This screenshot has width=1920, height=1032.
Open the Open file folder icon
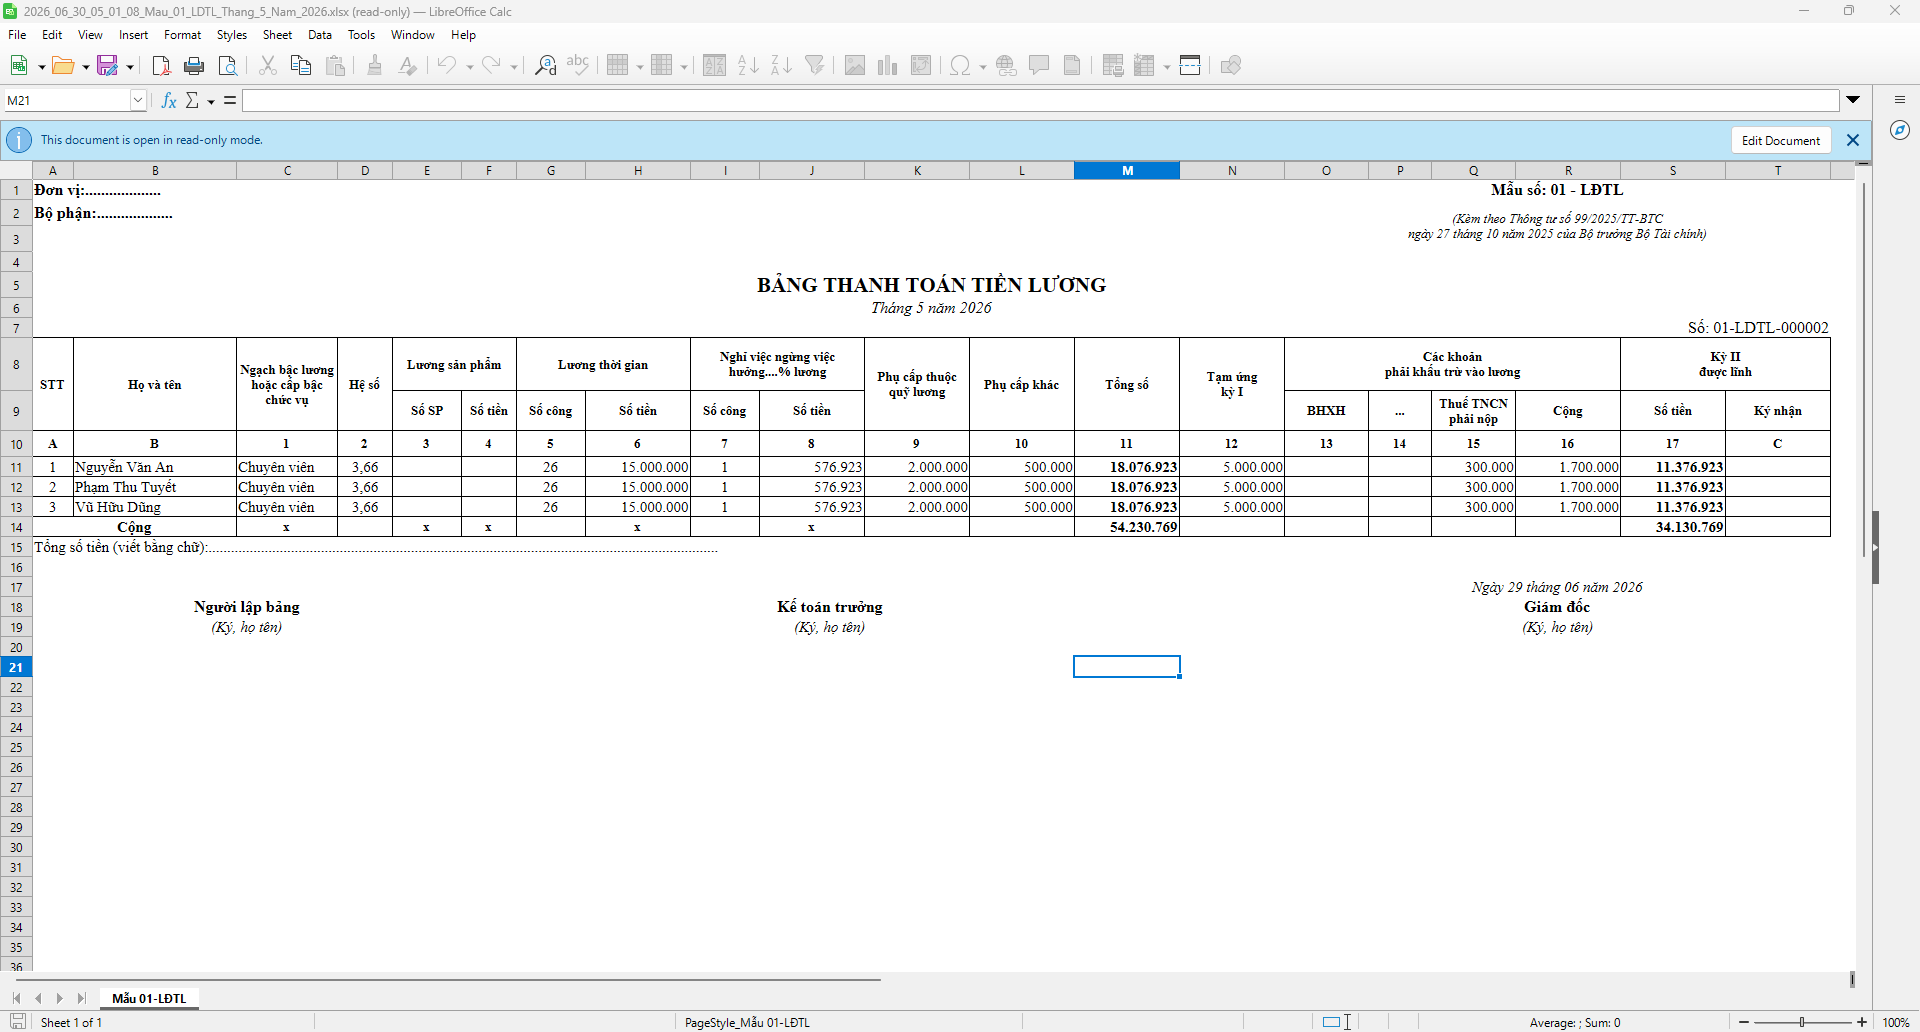63,66
